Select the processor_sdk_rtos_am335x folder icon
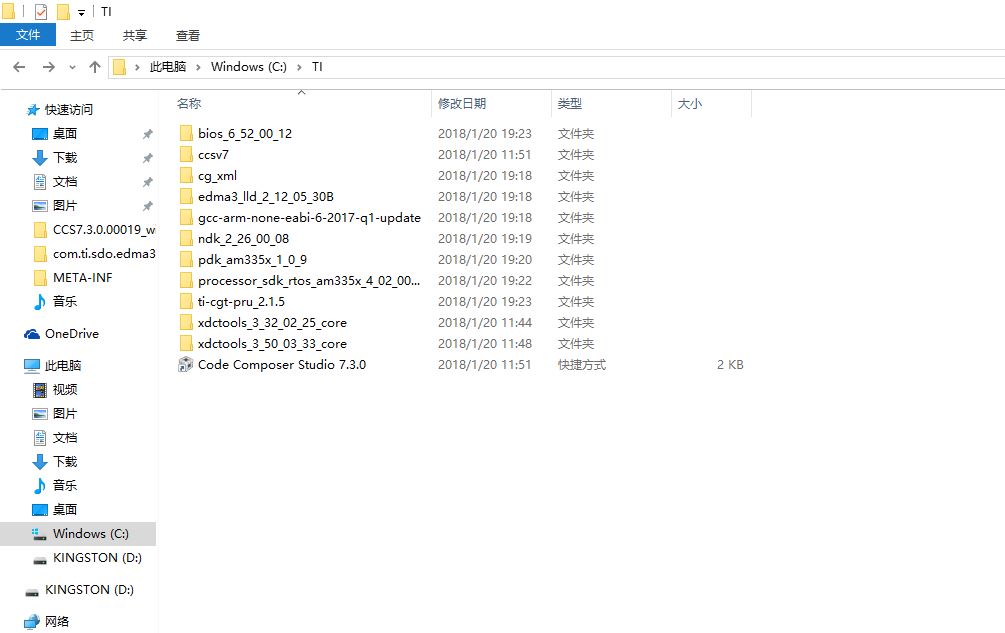 (186, 281)
